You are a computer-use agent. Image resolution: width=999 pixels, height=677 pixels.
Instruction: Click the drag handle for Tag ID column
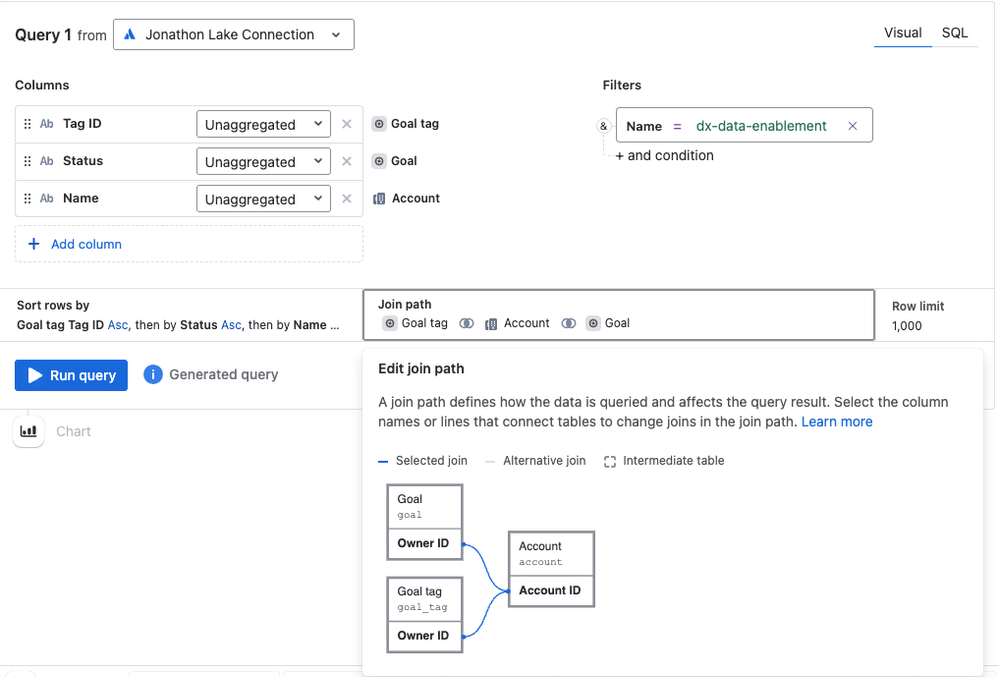pyautogui.click(x=27, y=124)
